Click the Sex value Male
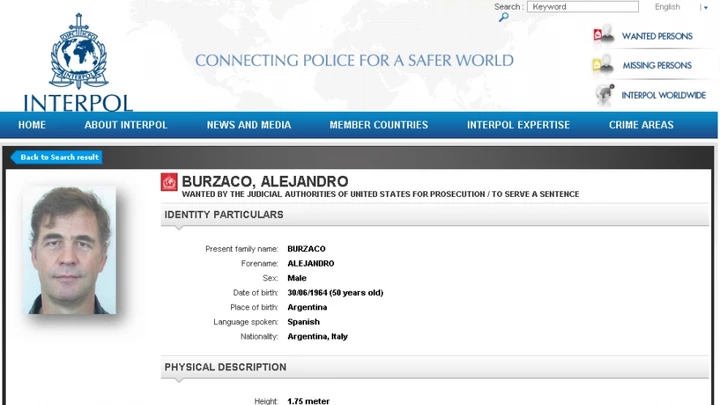The width and height of the screenshot is (720, 405). tap(297, 278)
